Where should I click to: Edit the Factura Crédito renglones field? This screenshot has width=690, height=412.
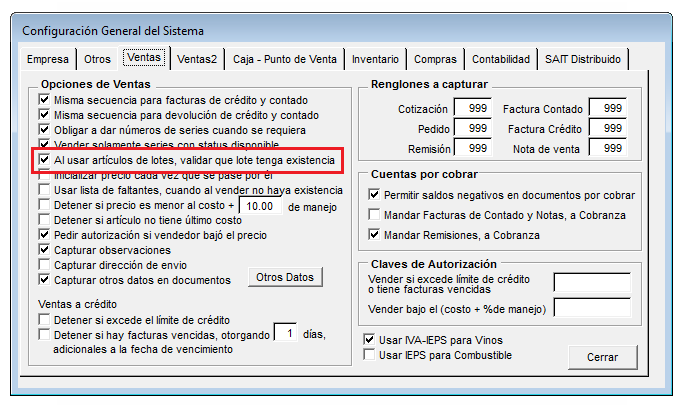608,128
